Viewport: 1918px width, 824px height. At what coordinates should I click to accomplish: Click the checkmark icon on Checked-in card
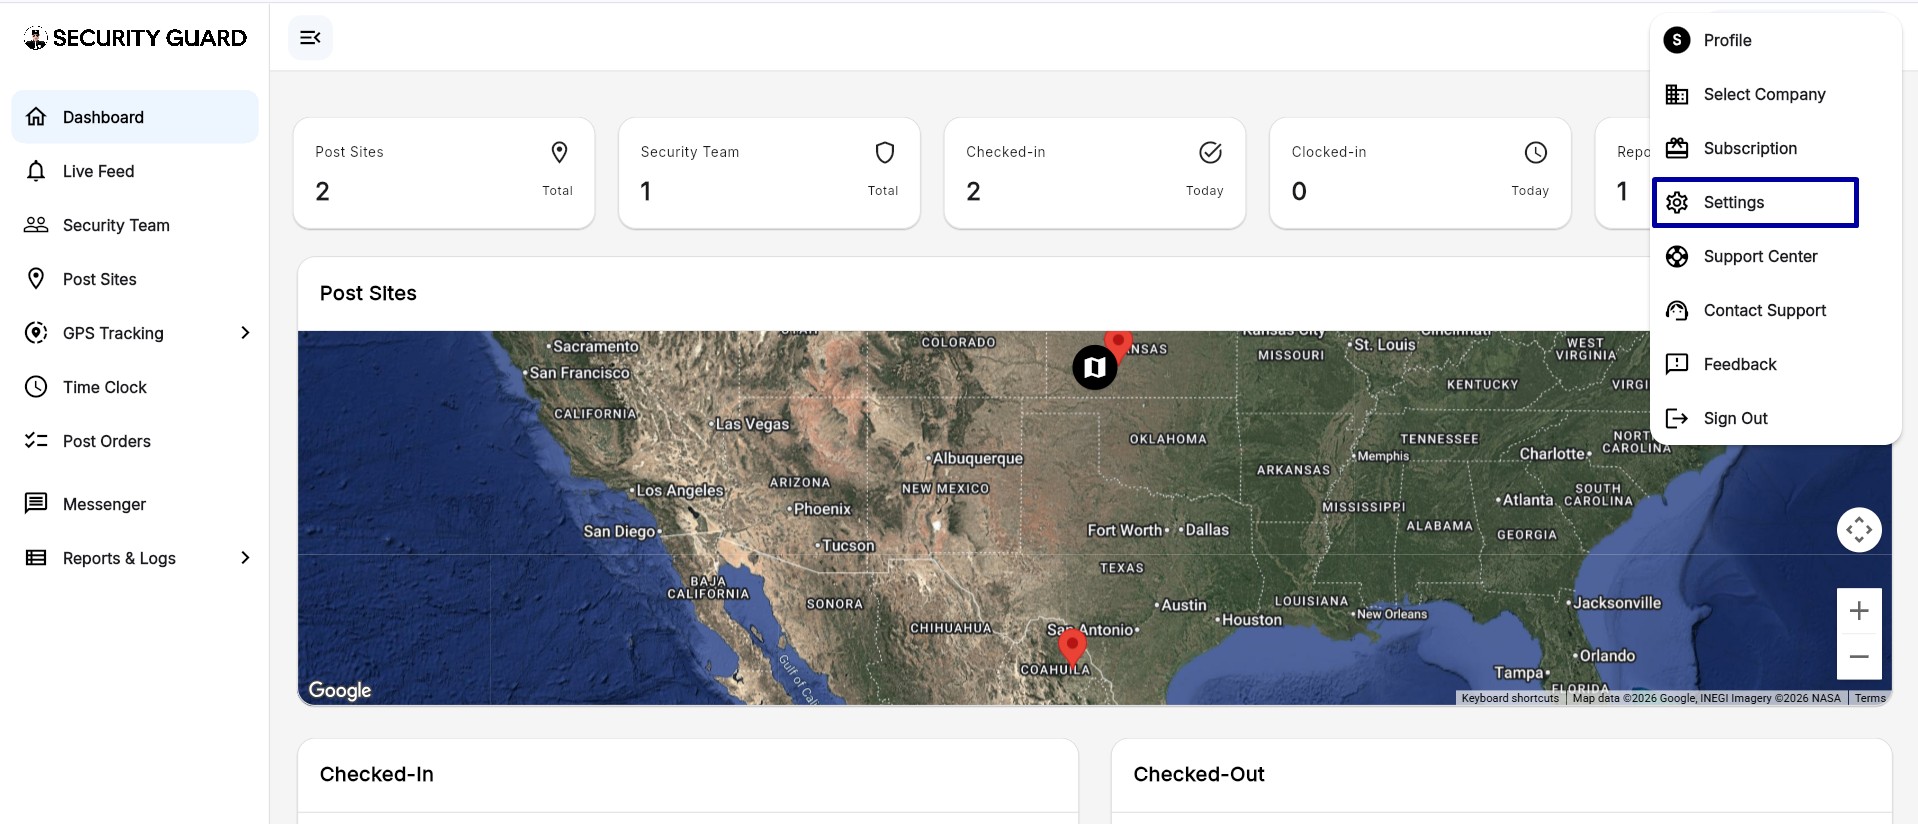coord(1210,152)
